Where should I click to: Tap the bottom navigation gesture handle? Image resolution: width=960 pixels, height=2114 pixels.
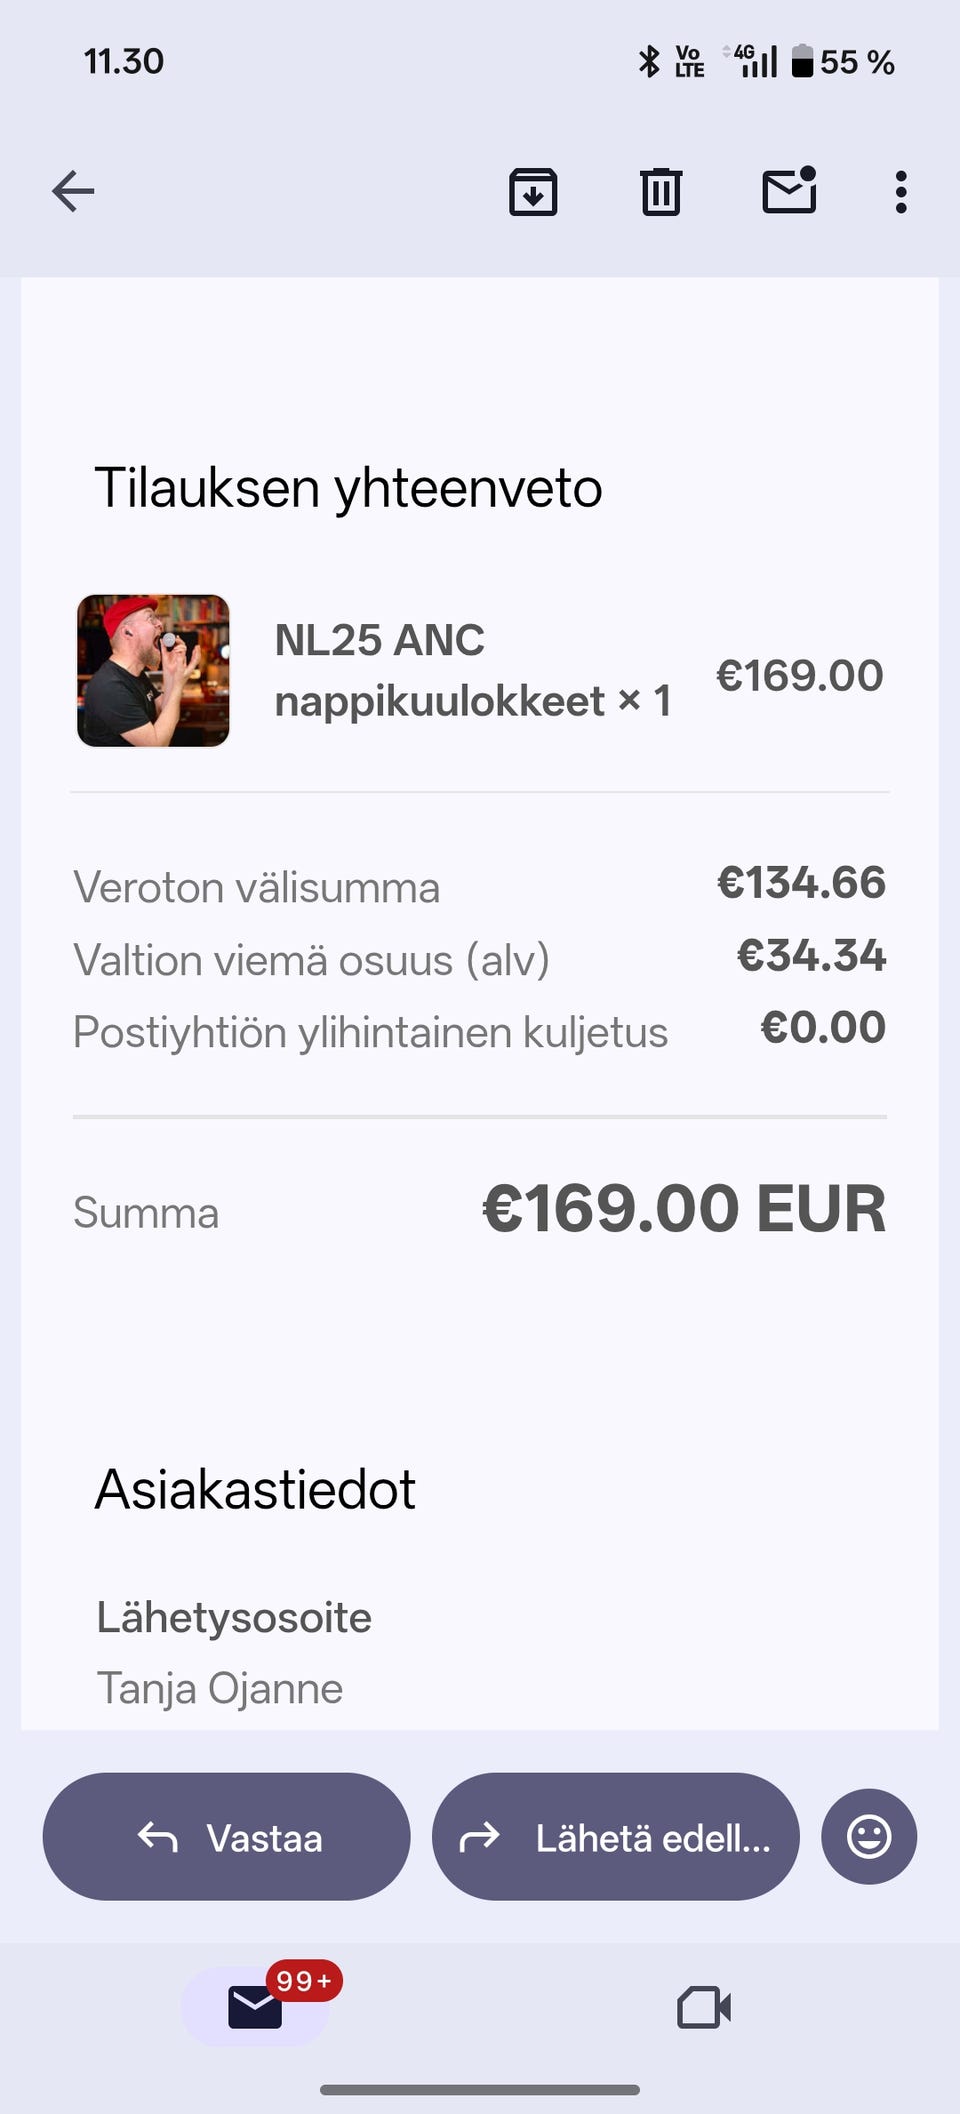click(480, 2089)
